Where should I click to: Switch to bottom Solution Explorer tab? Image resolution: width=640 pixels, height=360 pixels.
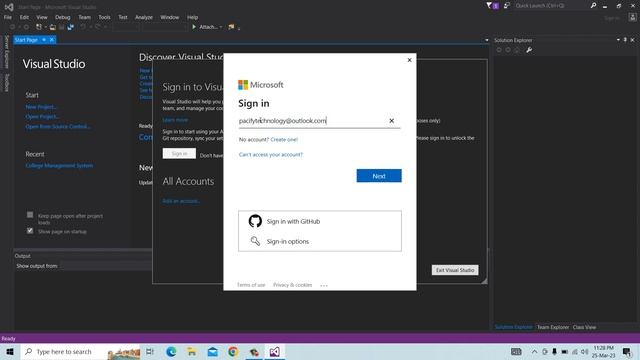point(513,327)
